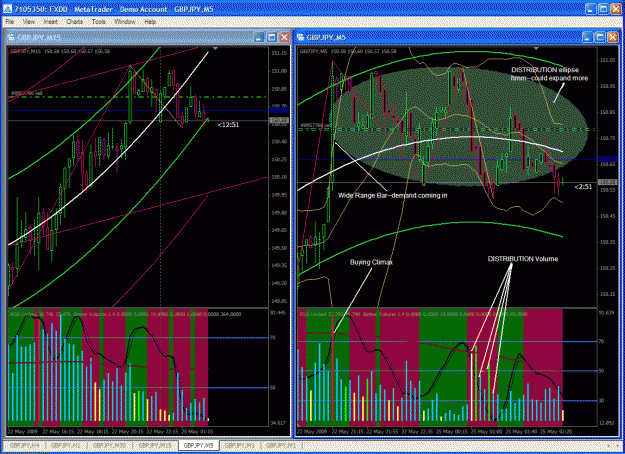This screenshot has width=625, height=454.
Task: Click the chart shift triangle on M5 chart
Action: (x=536, y=49)
